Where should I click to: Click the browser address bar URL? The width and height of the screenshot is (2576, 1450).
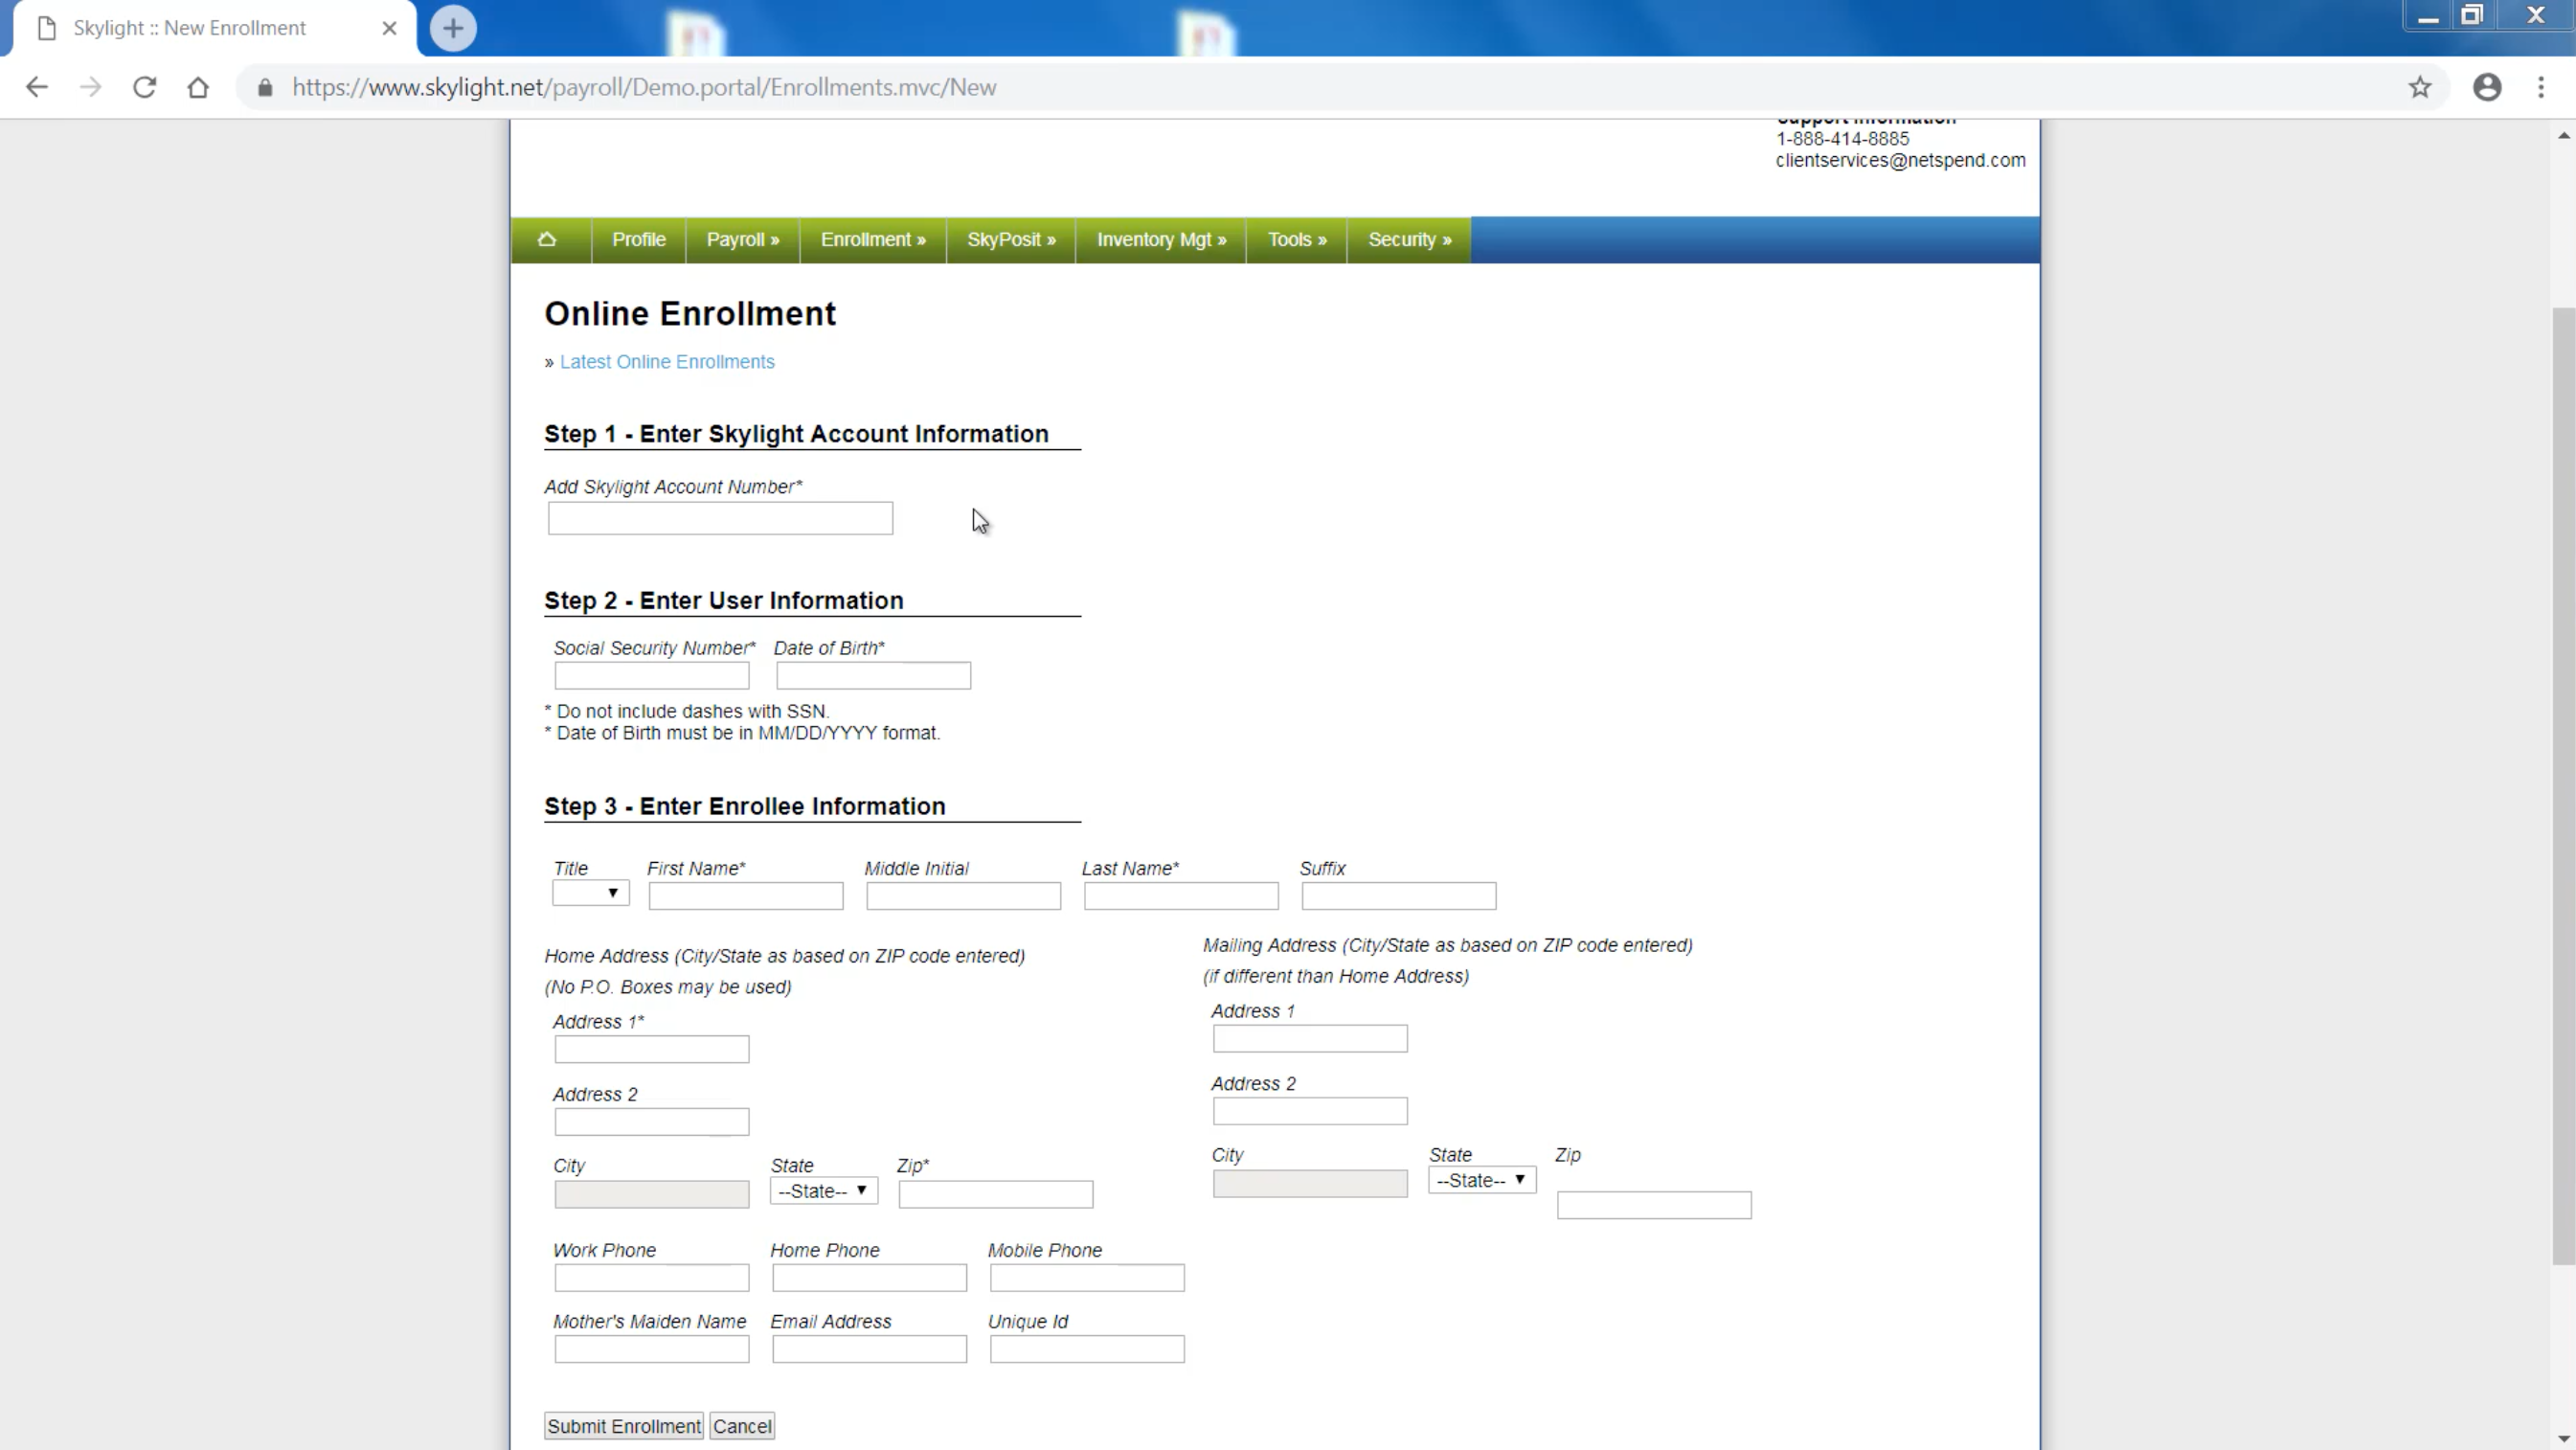pos(644,87)
